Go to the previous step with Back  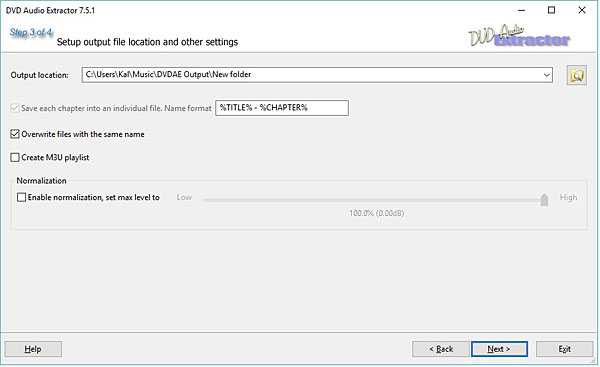(x=441, y=349)
